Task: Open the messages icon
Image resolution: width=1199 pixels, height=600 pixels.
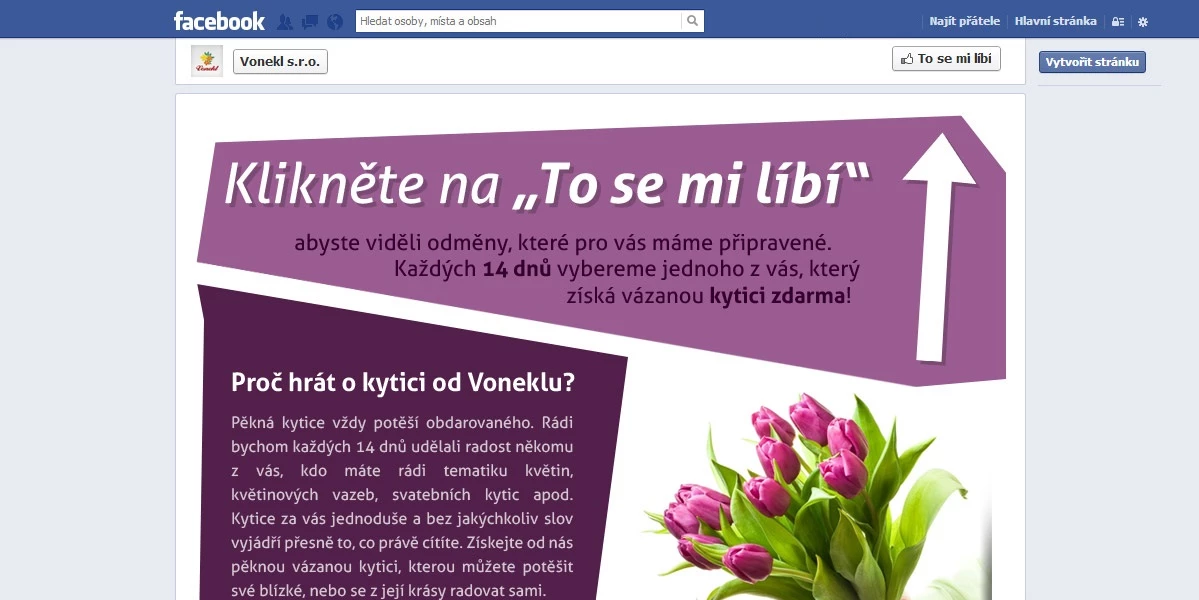Action: coord(310,21)
